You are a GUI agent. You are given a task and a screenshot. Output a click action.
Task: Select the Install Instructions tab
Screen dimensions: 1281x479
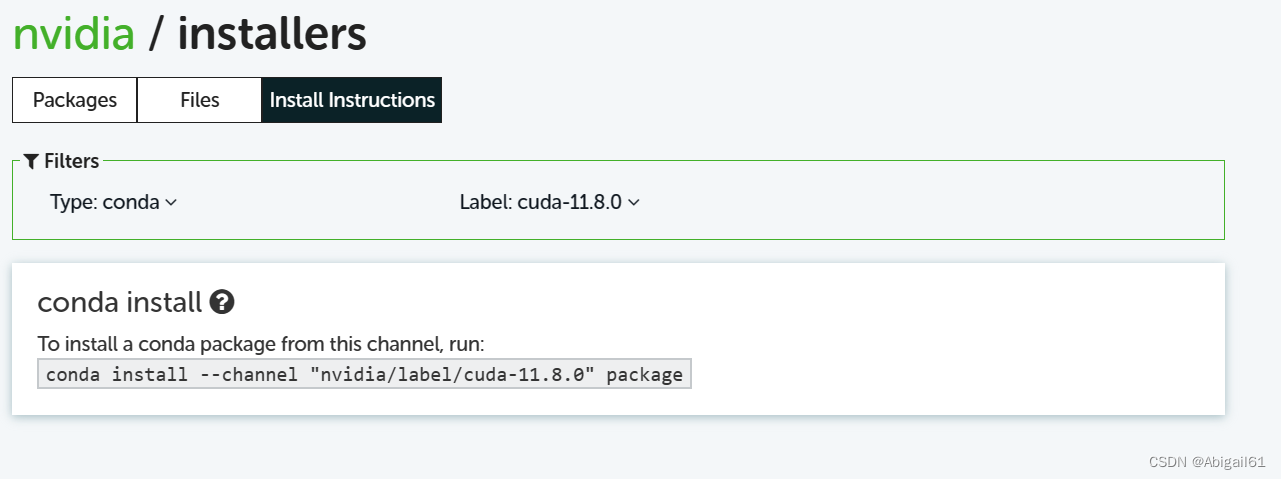352,100
